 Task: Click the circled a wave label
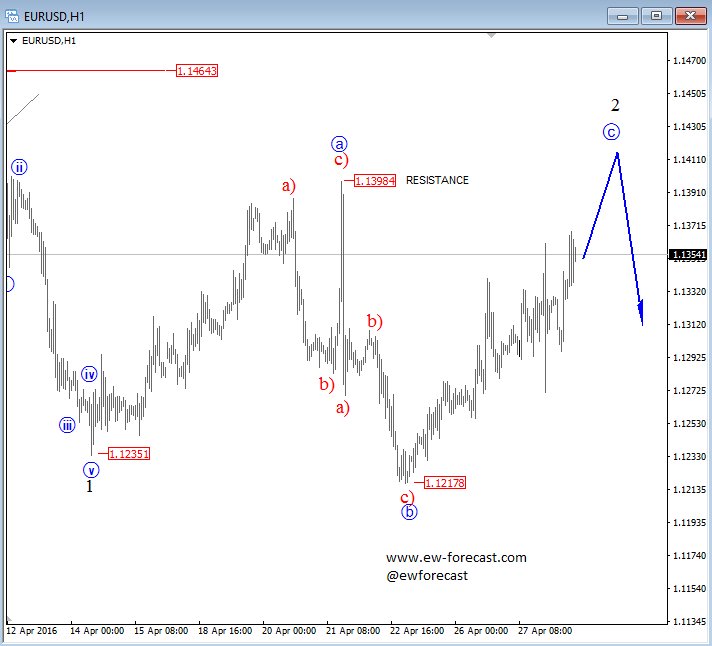point(339,144)
